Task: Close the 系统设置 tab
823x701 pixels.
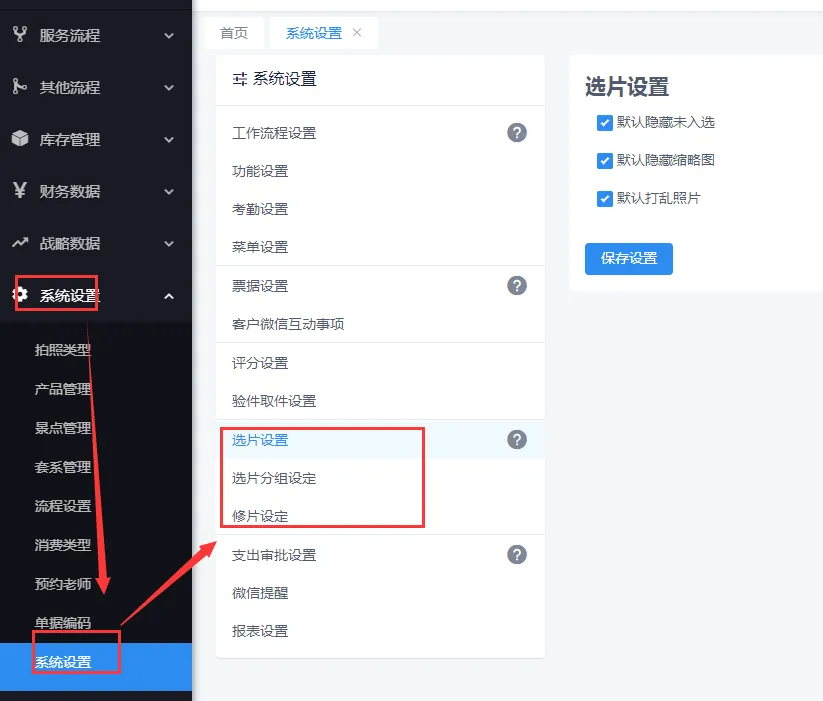Action: tap(357, 33)
